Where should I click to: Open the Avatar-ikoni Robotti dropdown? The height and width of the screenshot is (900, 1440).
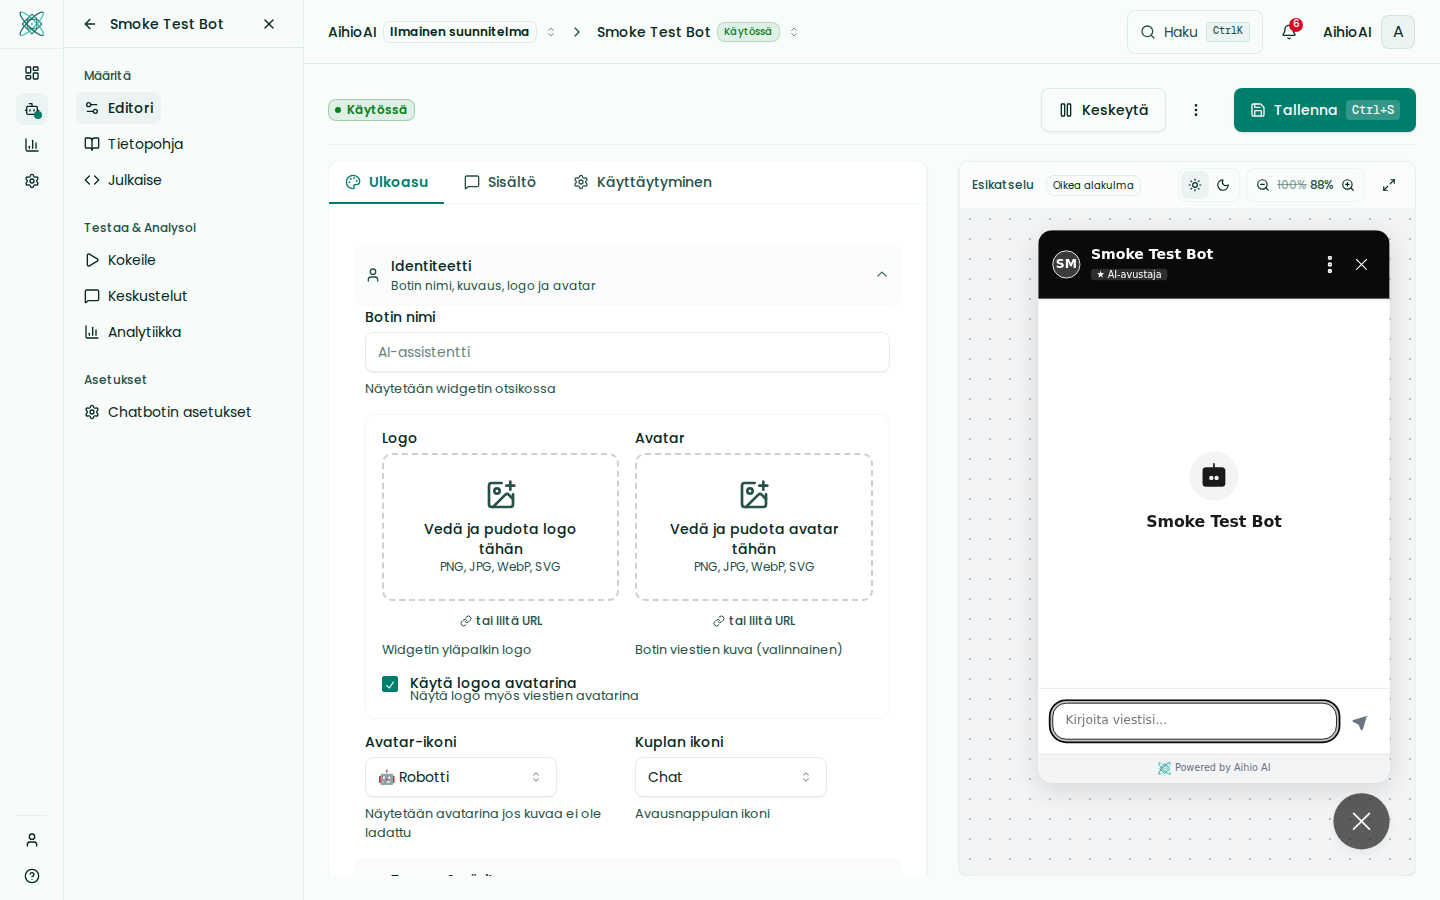click(x=460, y=777)
